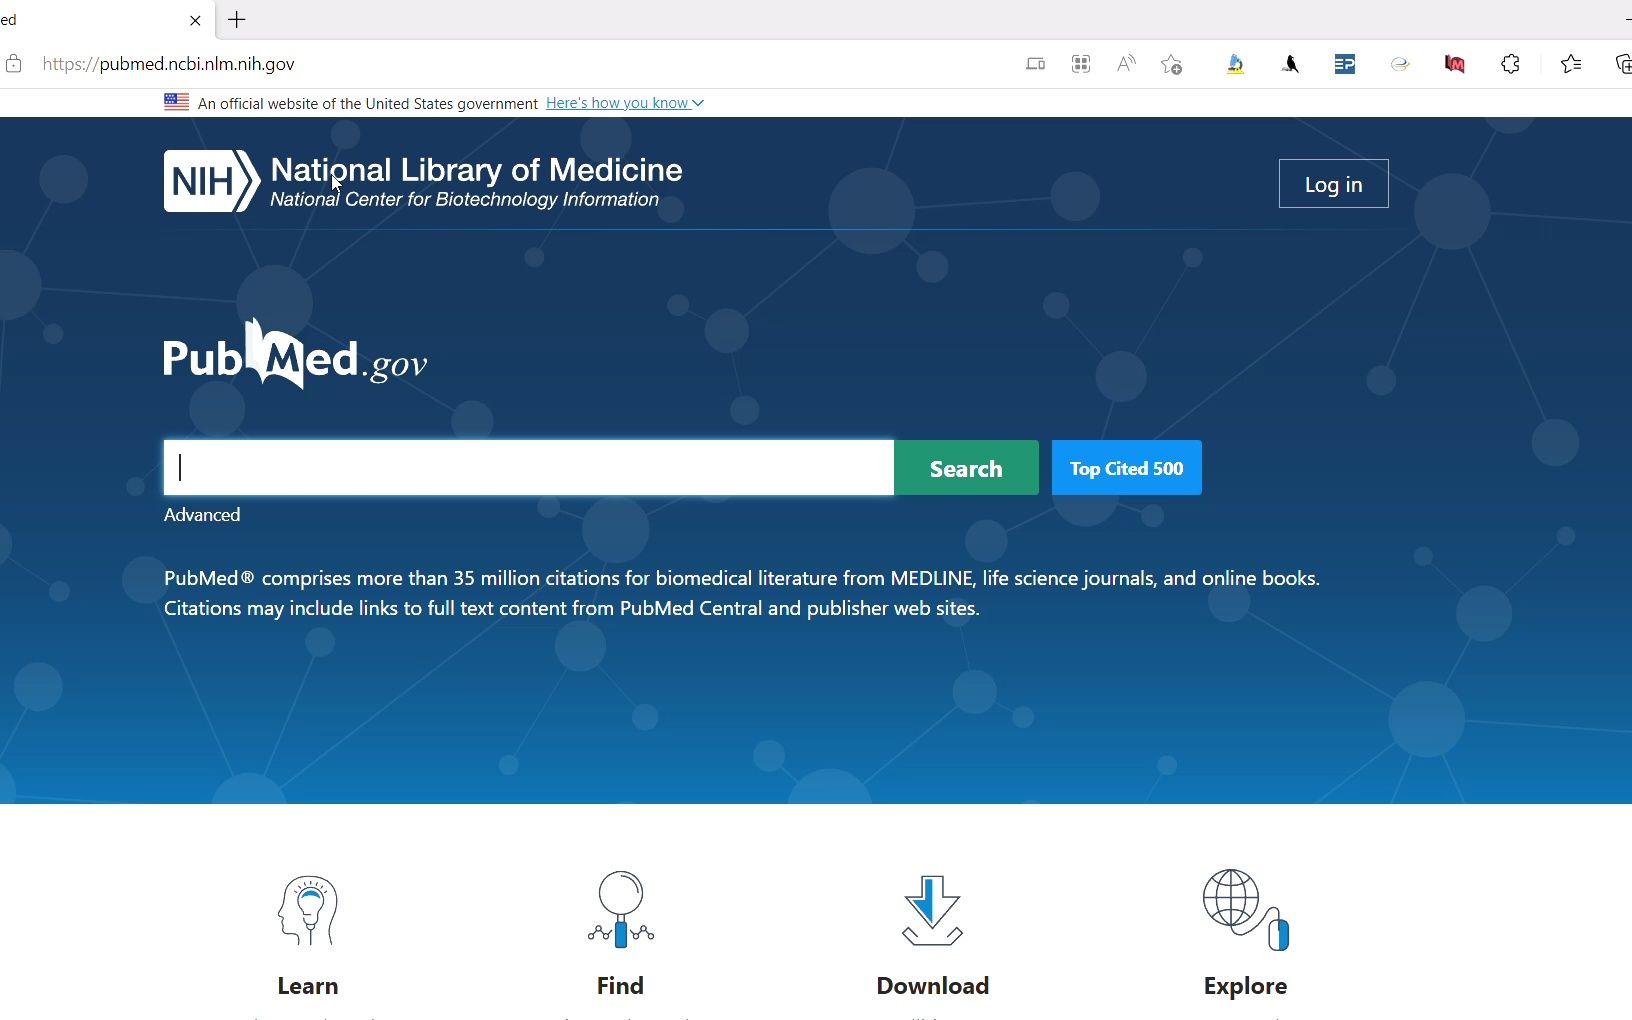Screen dimensions: 1632x1020
Task: Click the microscope extension icon
Action: (x=1236, y=64)
